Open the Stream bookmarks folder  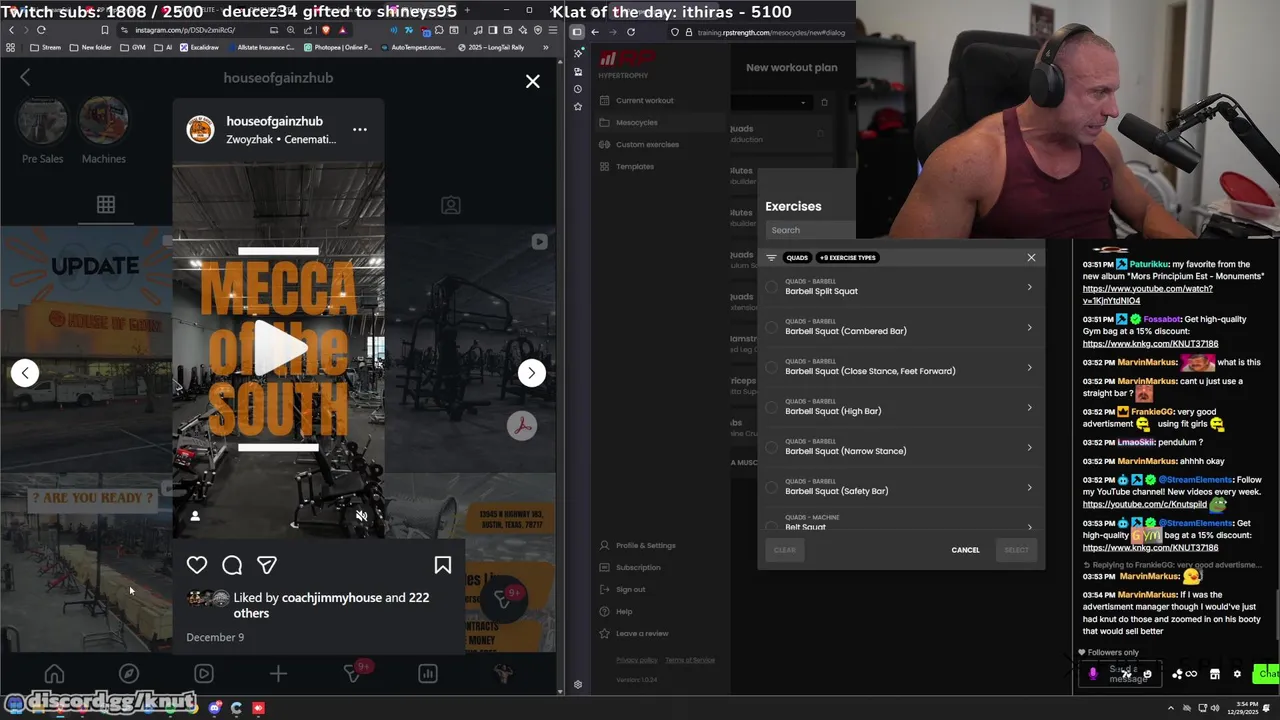(x=45, y=47)
